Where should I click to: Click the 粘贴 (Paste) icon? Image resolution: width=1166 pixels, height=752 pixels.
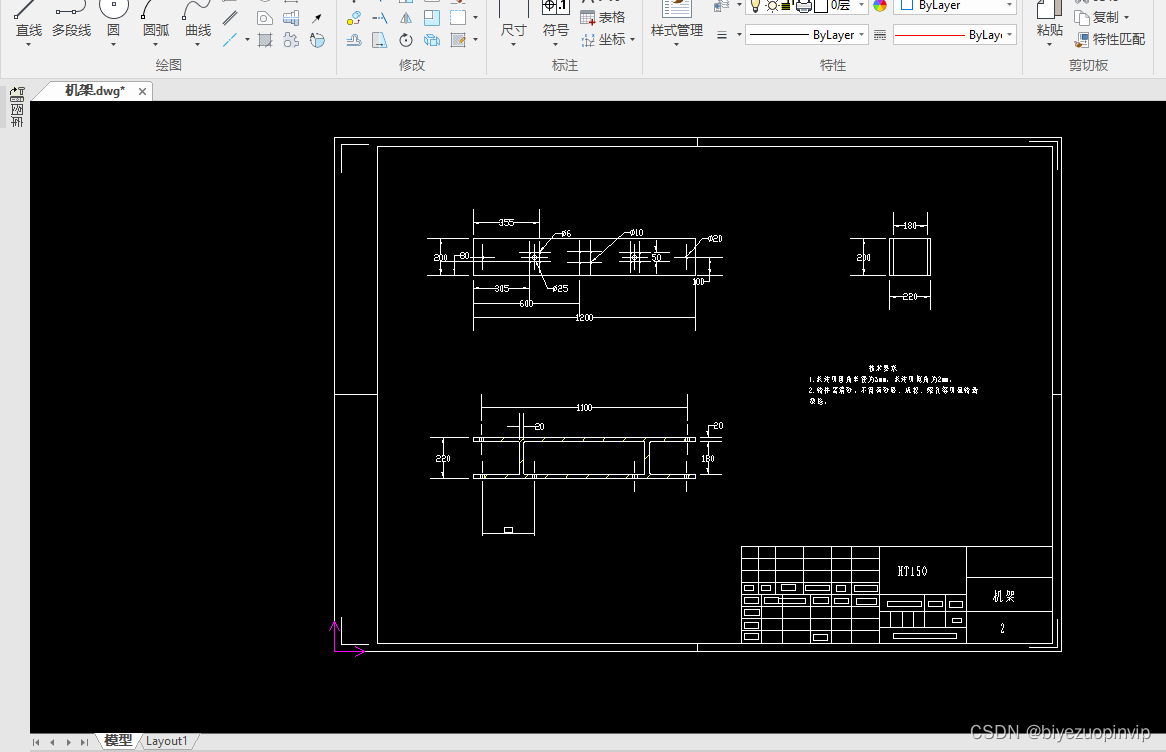(1049, 19)
